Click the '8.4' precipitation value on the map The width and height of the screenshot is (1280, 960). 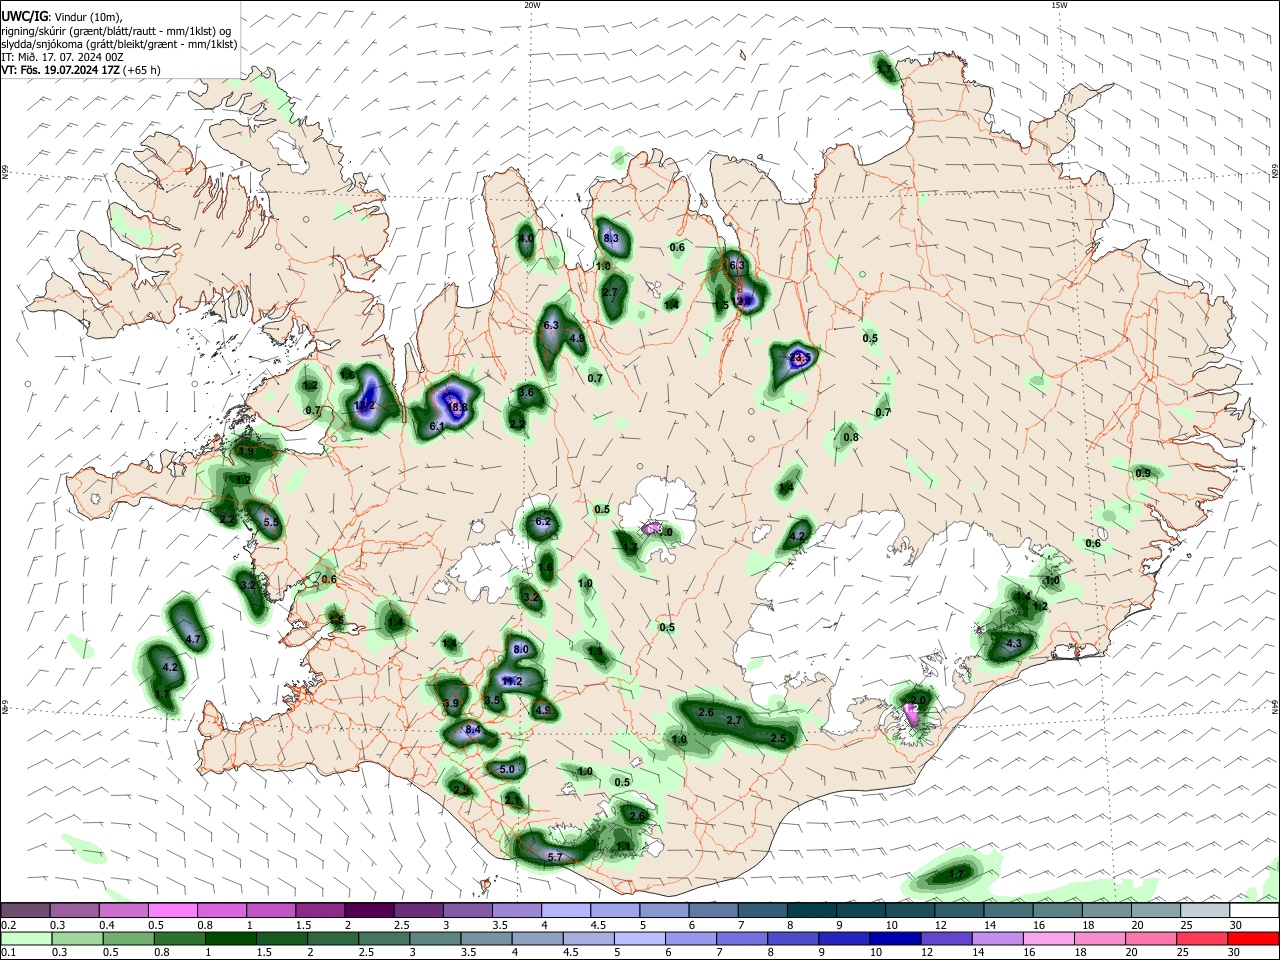click(473, 730)
